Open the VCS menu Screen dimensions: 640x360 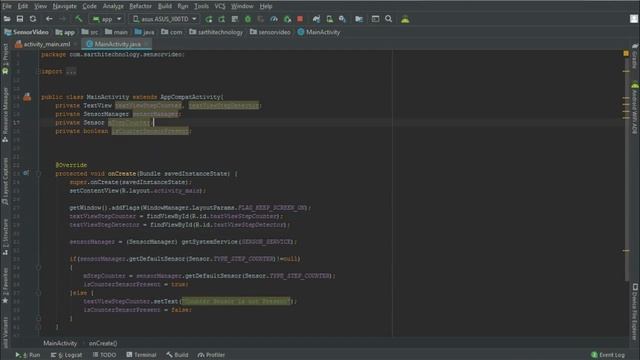click(x=220, y=6)
